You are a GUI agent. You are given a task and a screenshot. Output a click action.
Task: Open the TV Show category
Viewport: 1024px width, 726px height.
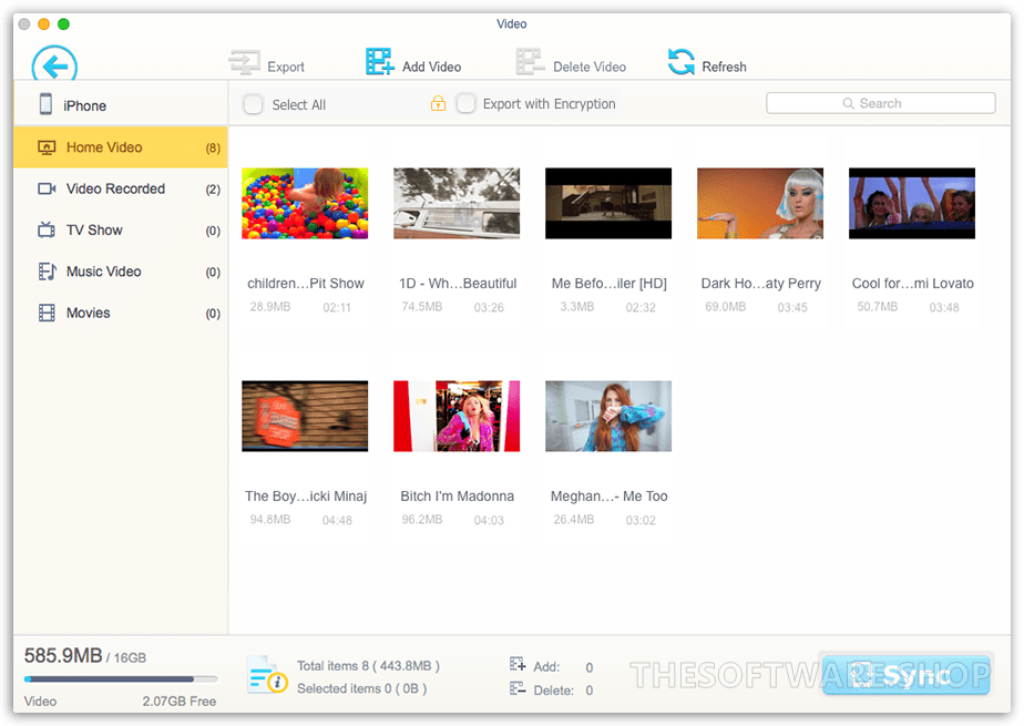point(120,230)
